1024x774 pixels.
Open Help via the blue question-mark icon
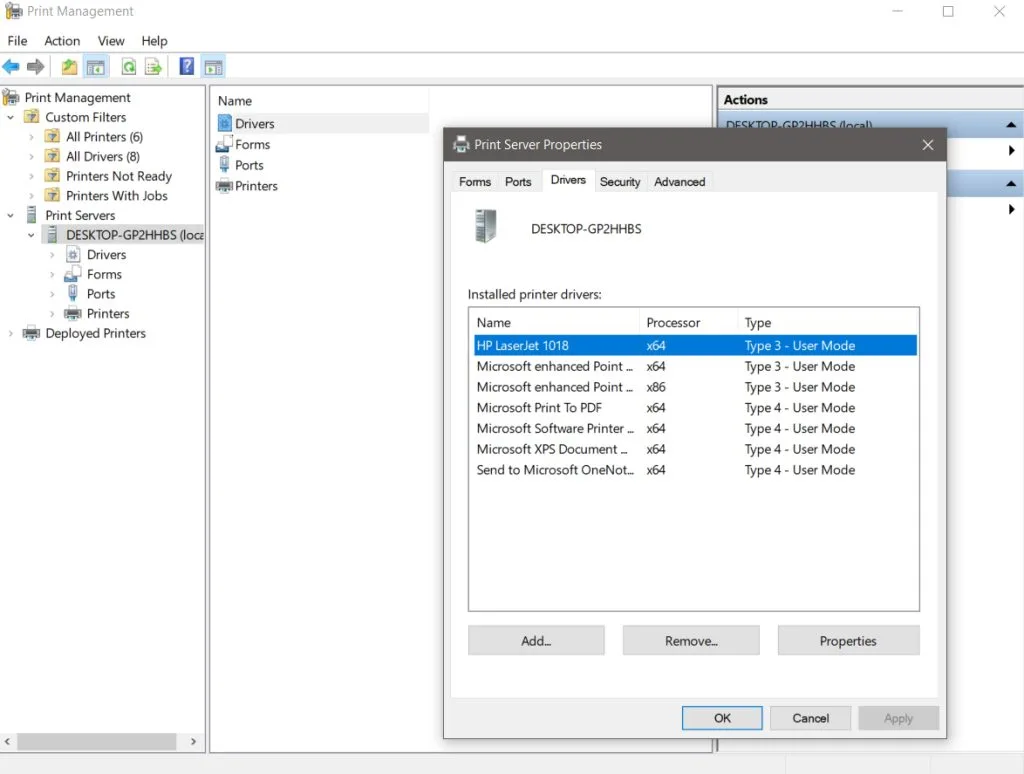tap(187, 67)
